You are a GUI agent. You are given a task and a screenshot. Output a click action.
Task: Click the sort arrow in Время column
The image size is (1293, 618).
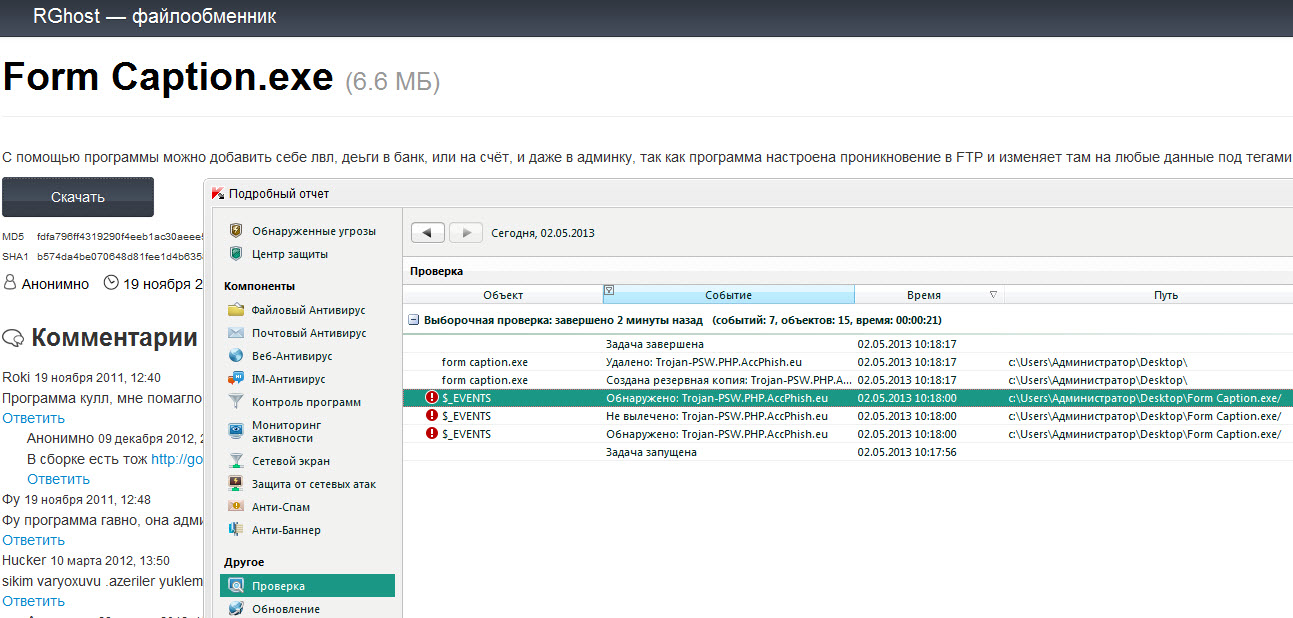tap(992, 295)
